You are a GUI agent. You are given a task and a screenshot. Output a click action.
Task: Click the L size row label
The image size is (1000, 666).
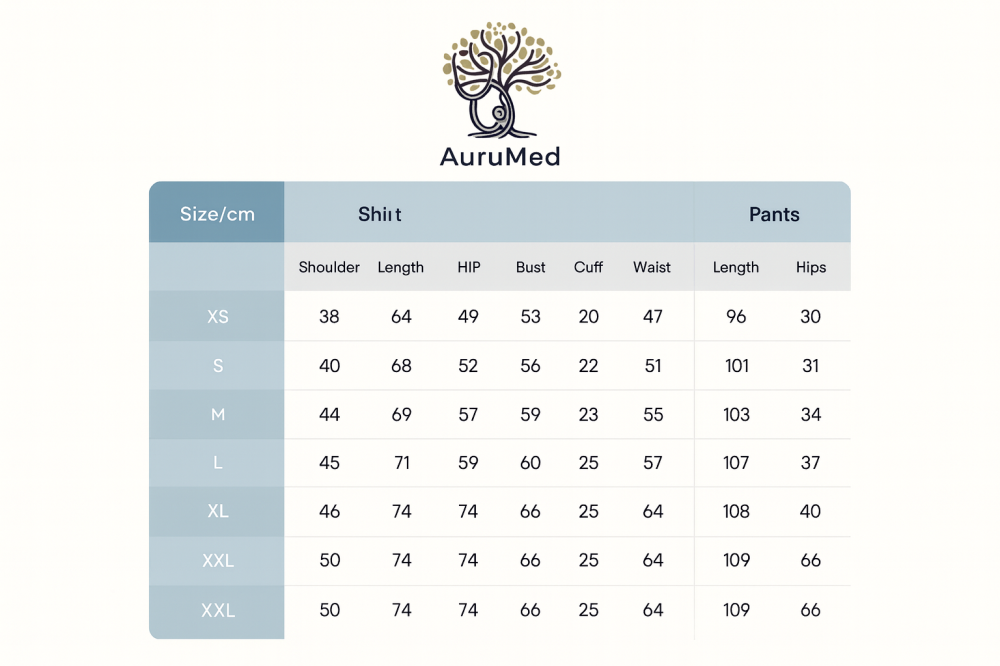tap(218, 463)
